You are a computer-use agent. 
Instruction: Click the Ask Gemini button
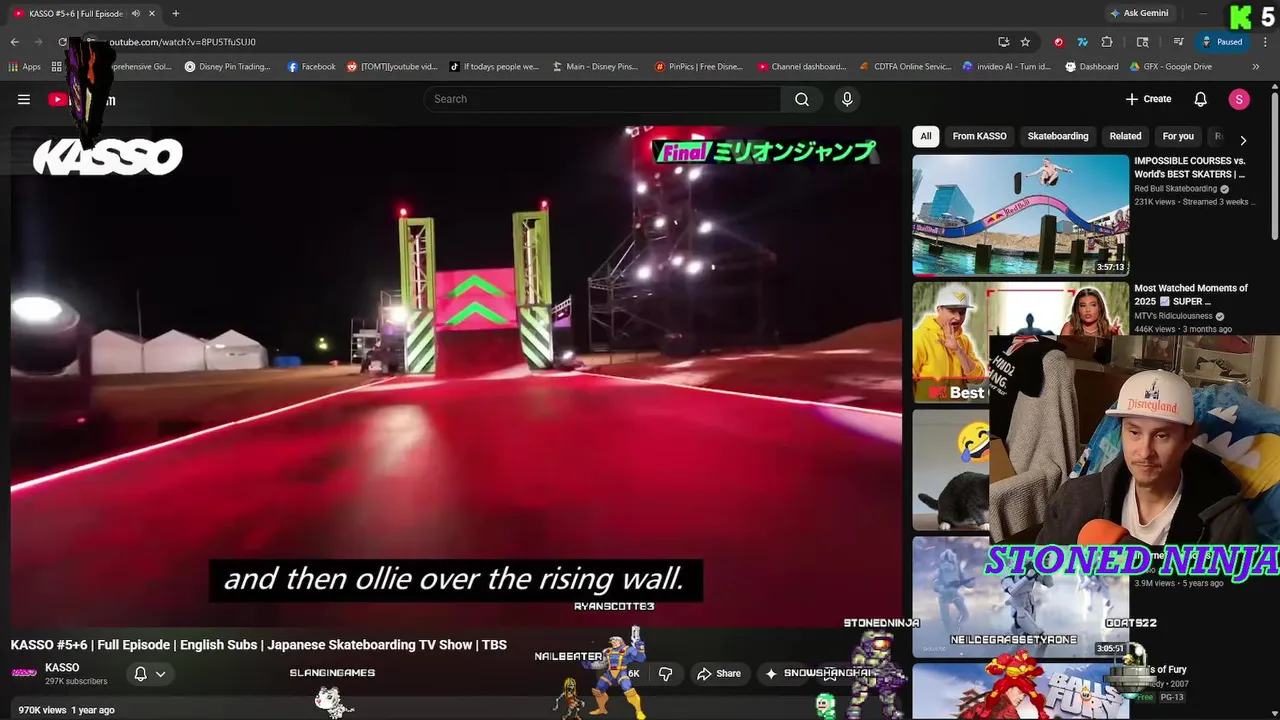coord(1139,13)
